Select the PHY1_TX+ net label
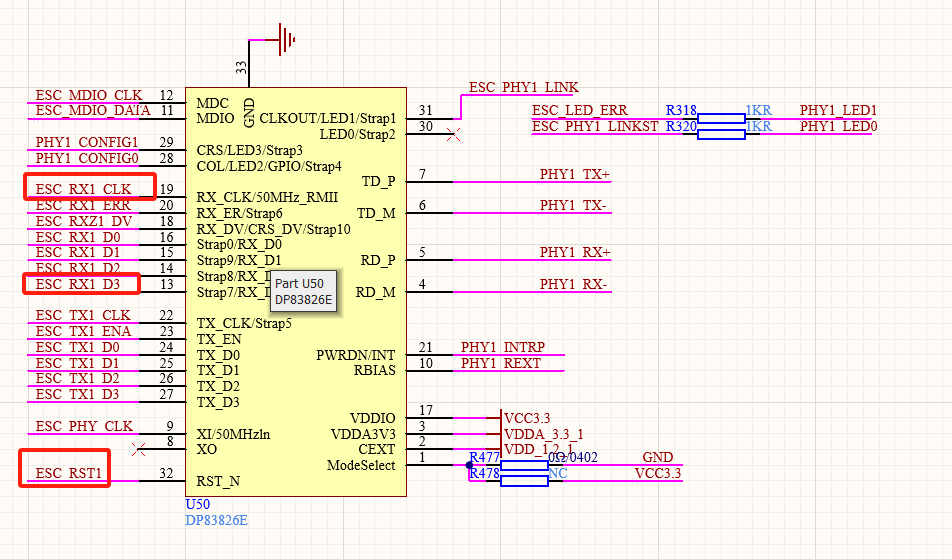 click(575, 174)
